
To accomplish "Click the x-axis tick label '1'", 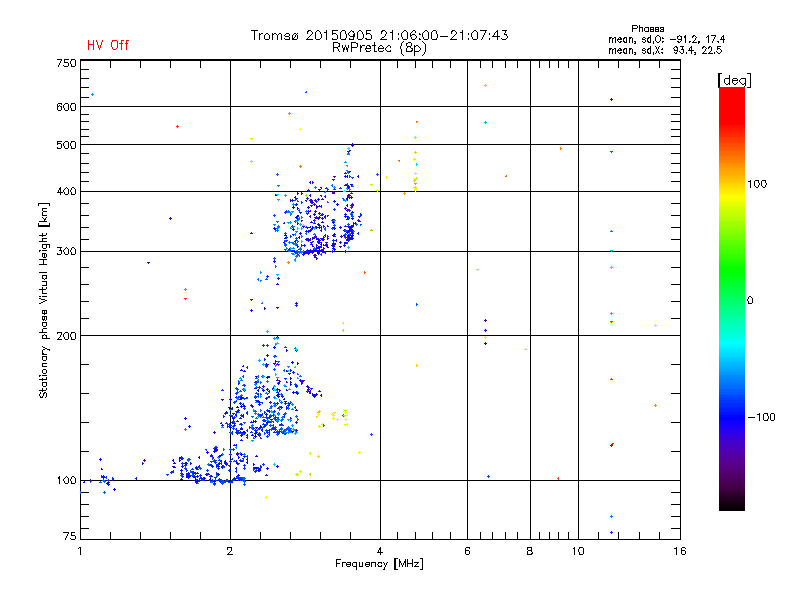I will click(80, 551).
